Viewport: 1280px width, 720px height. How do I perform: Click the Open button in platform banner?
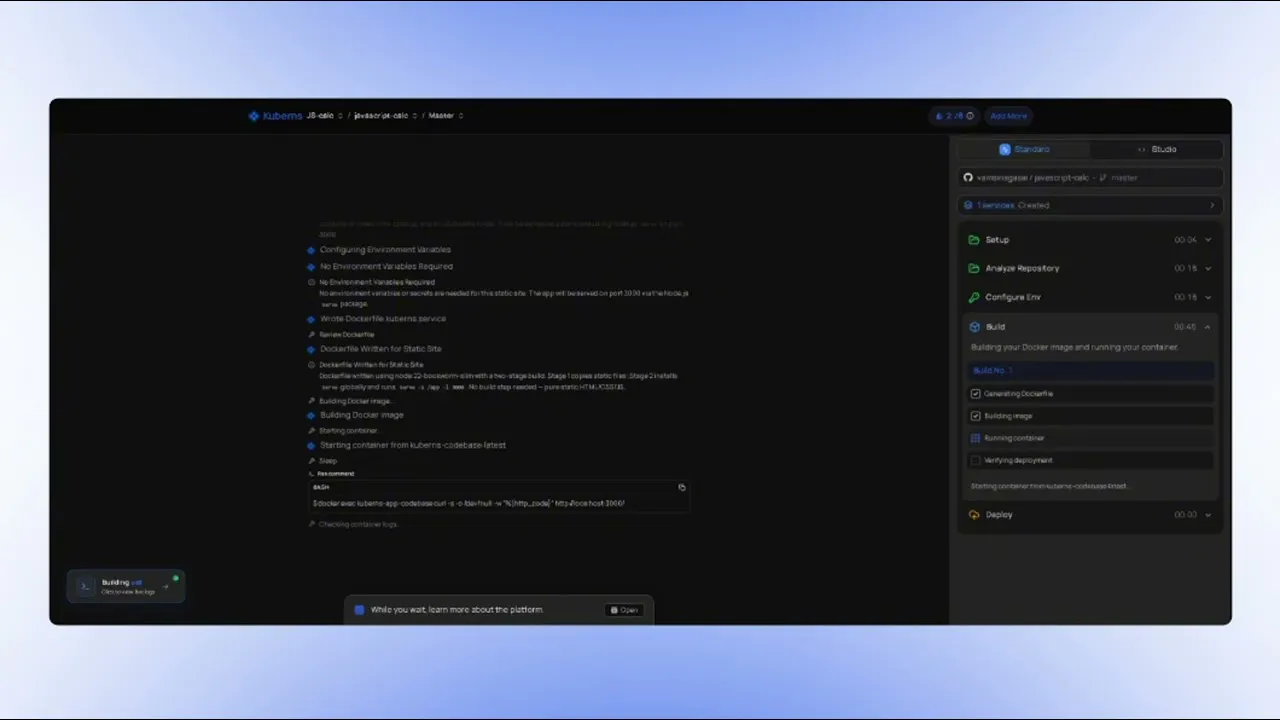tap(624, 610)
